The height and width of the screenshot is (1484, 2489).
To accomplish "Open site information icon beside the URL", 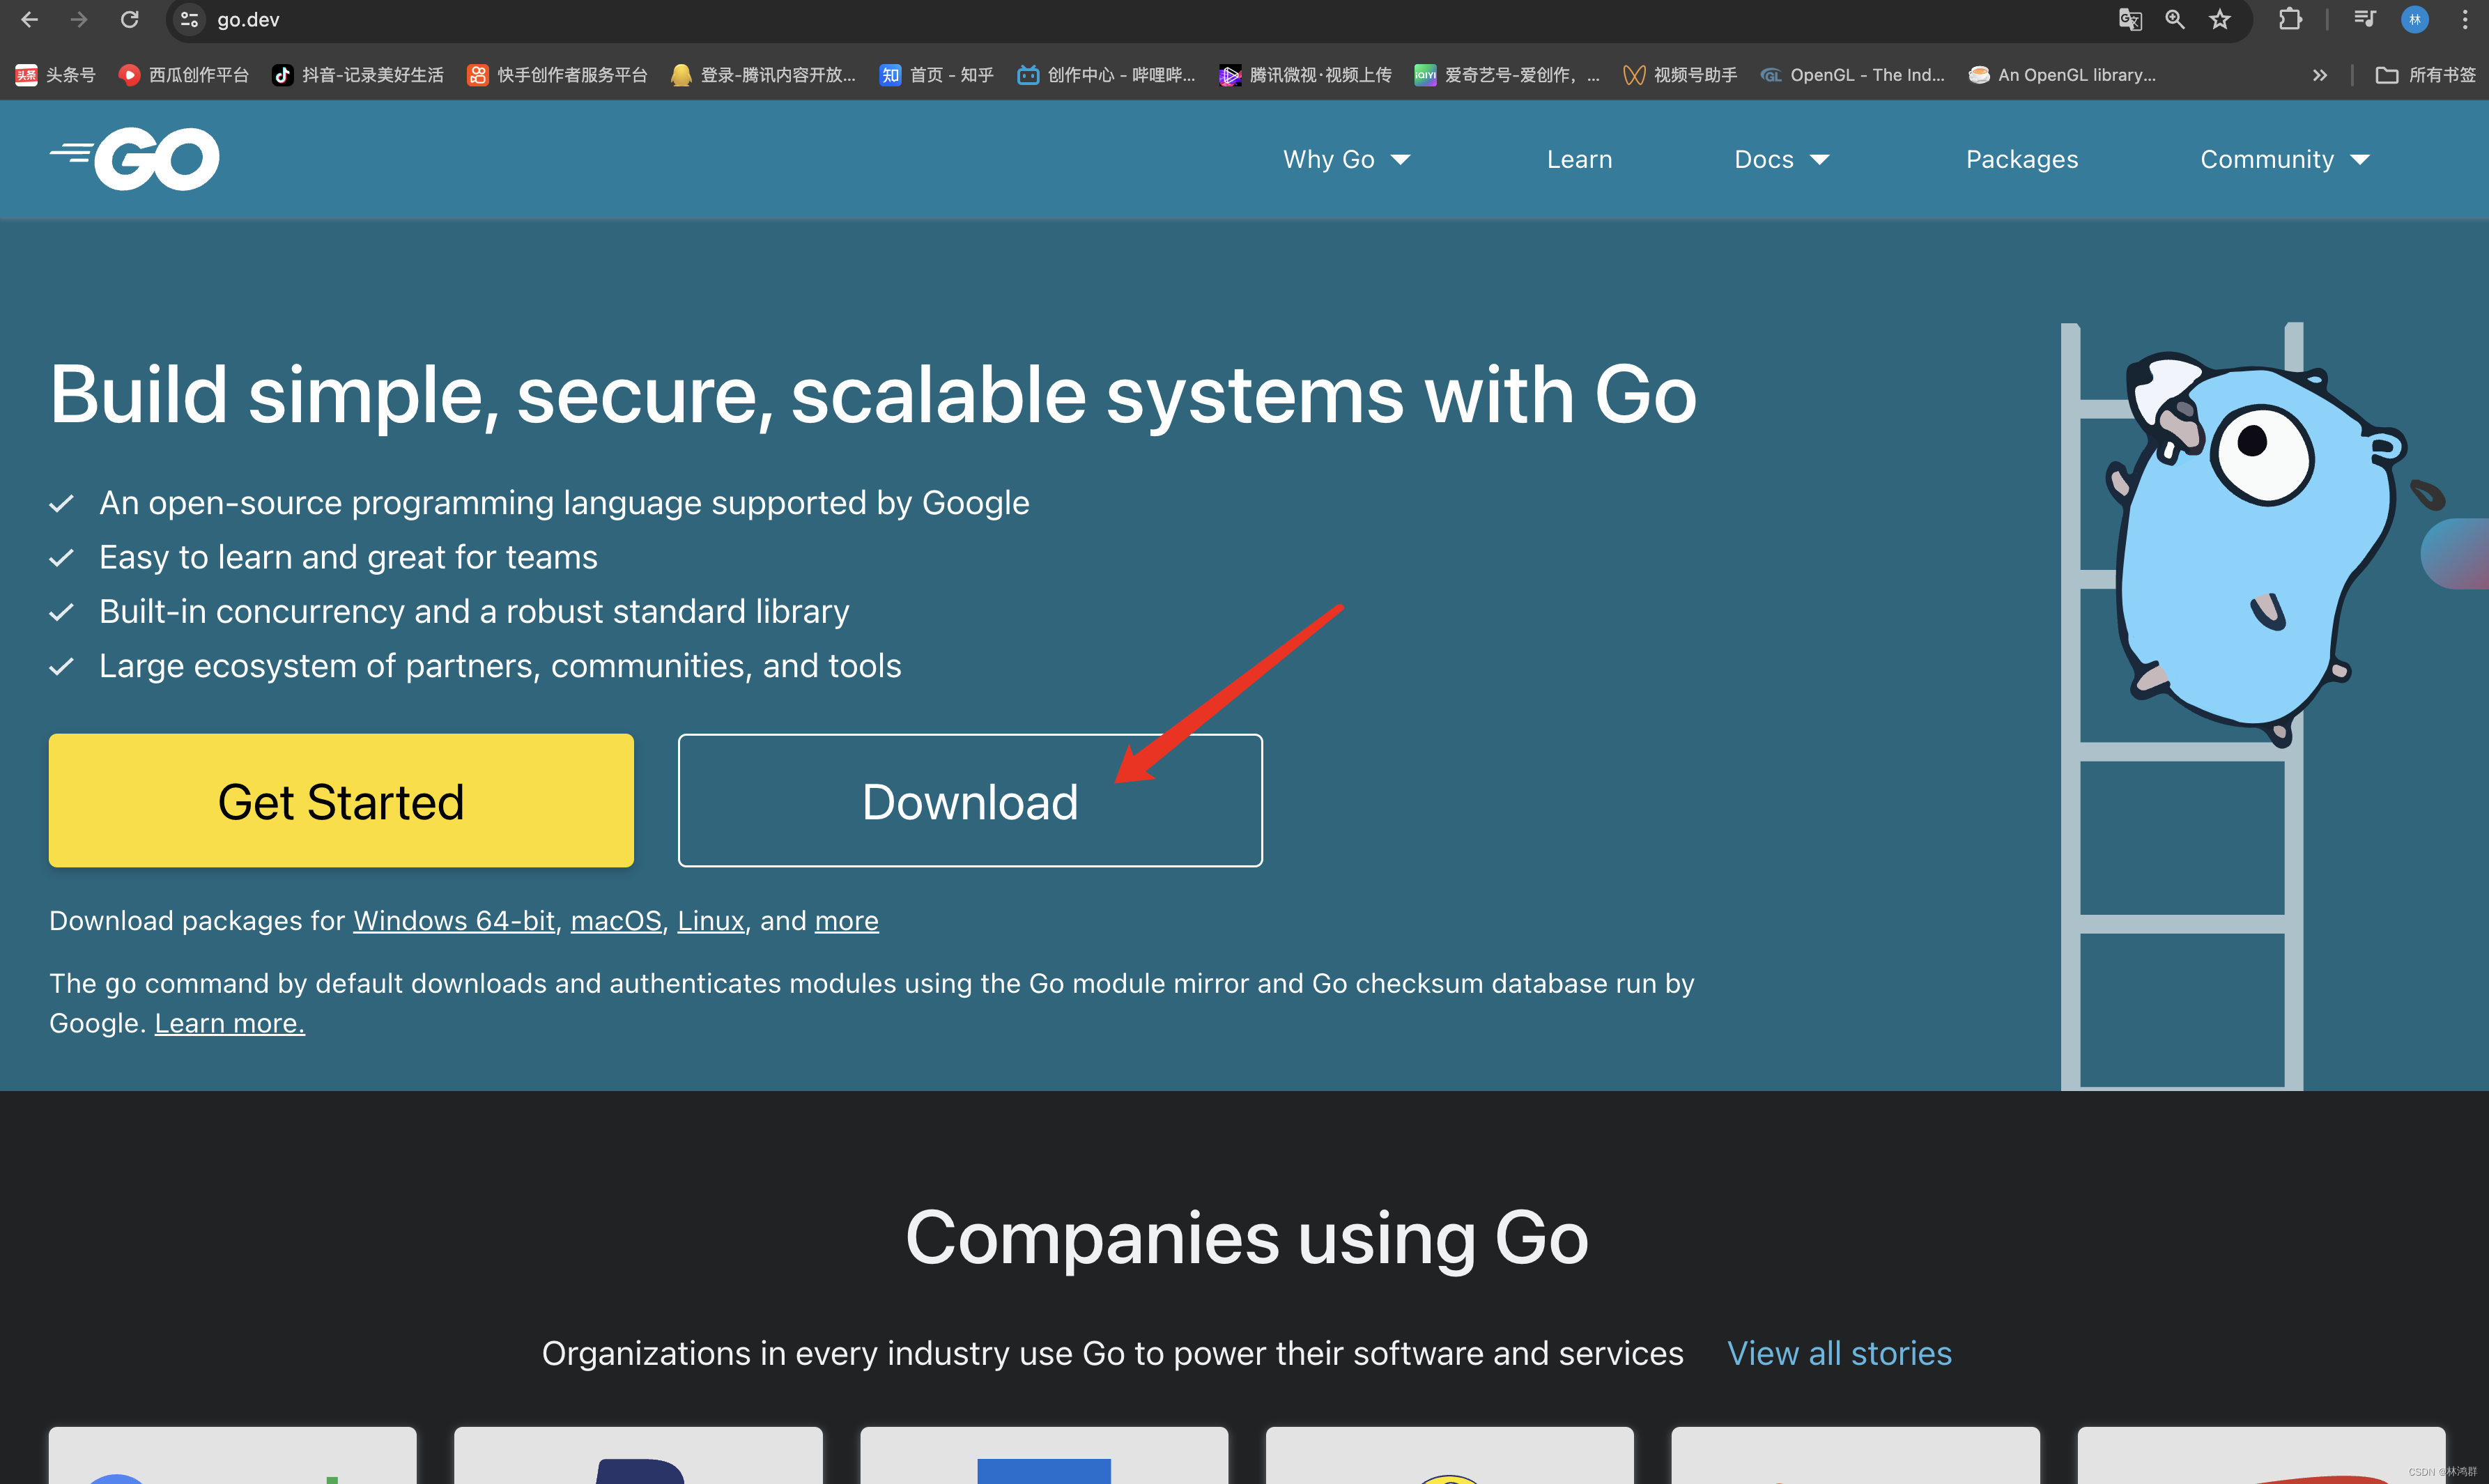I will pos(189,19).
